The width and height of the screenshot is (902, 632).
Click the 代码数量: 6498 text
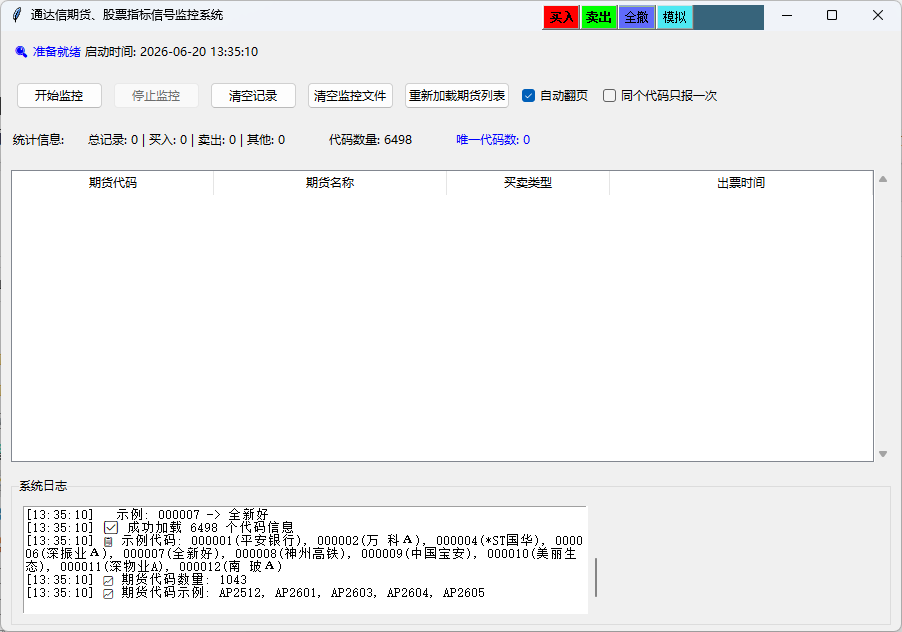[x=370, y=140]
